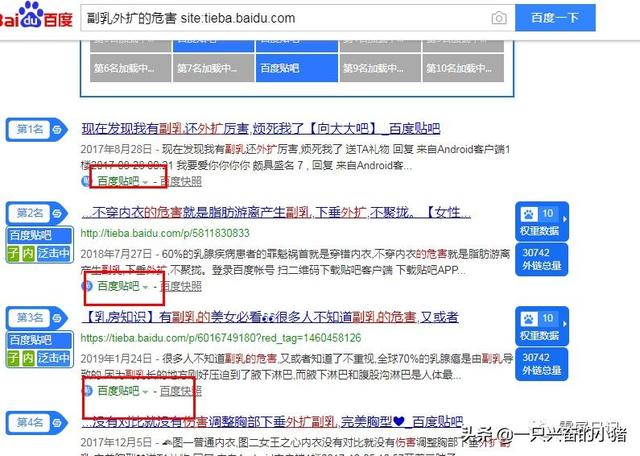Open result 不穿内衣的危害就是脂肪游离产生副乳
The image size is (640, 456).
click(x=276, y=212)
